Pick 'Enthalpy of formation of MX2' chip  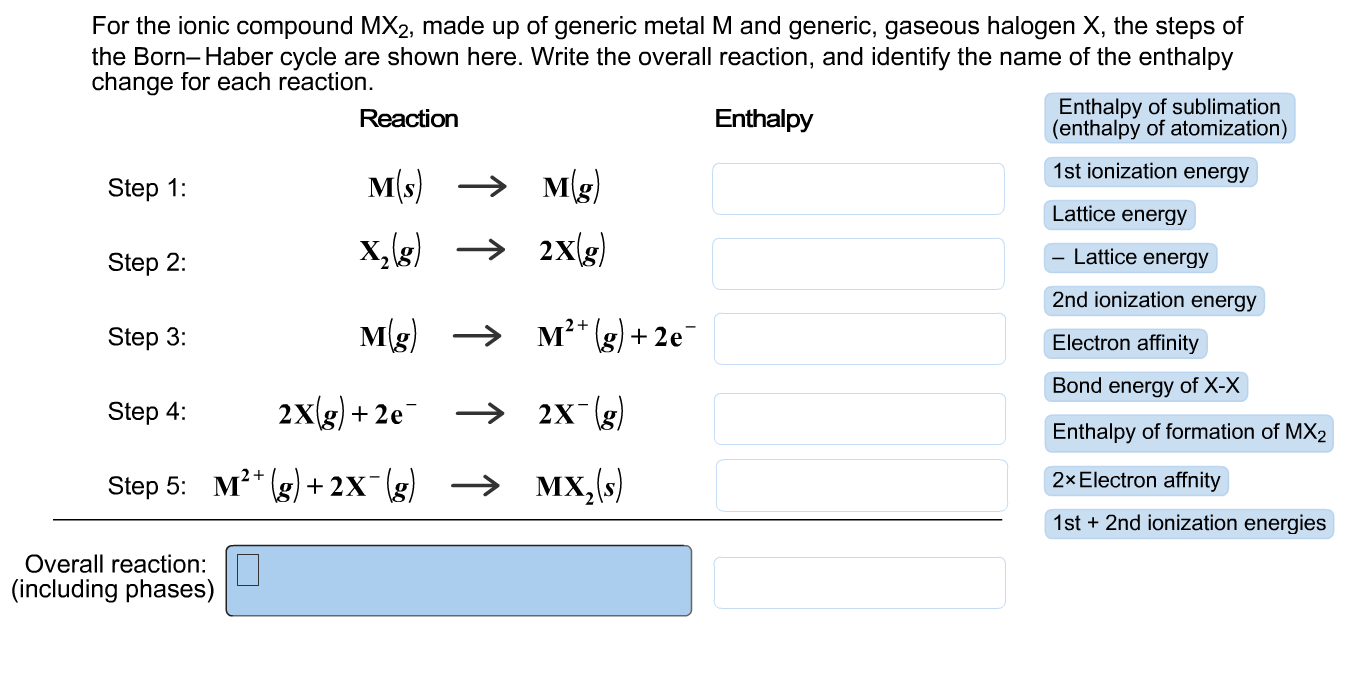pyautogui.click(x=1188, y=432)
